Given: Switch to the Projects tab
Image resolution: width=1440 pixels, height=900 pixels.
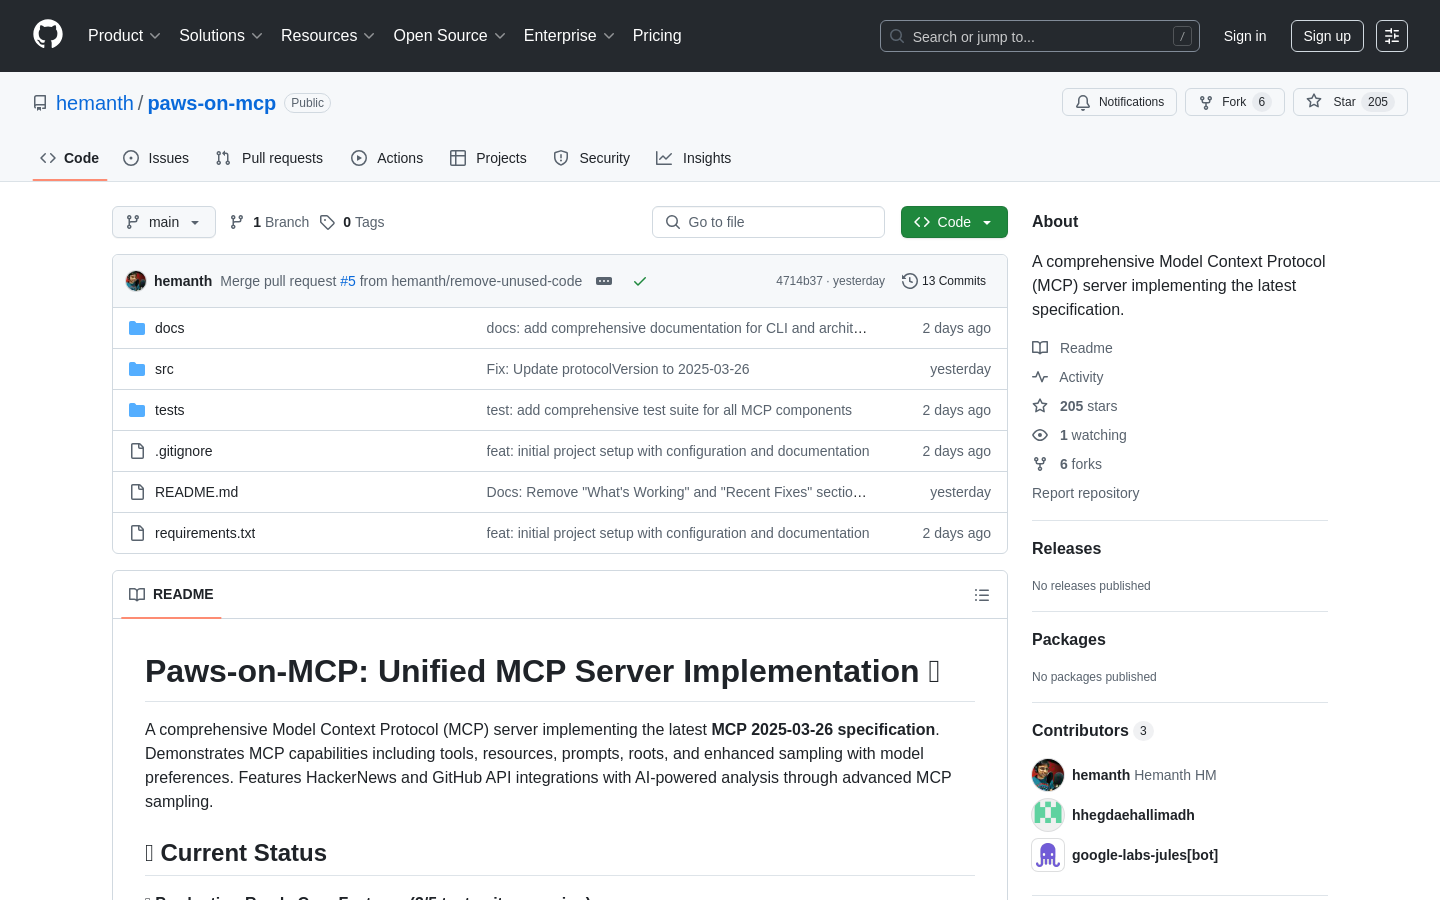Looking at the screenshot, I should click(x=488, y=158).
